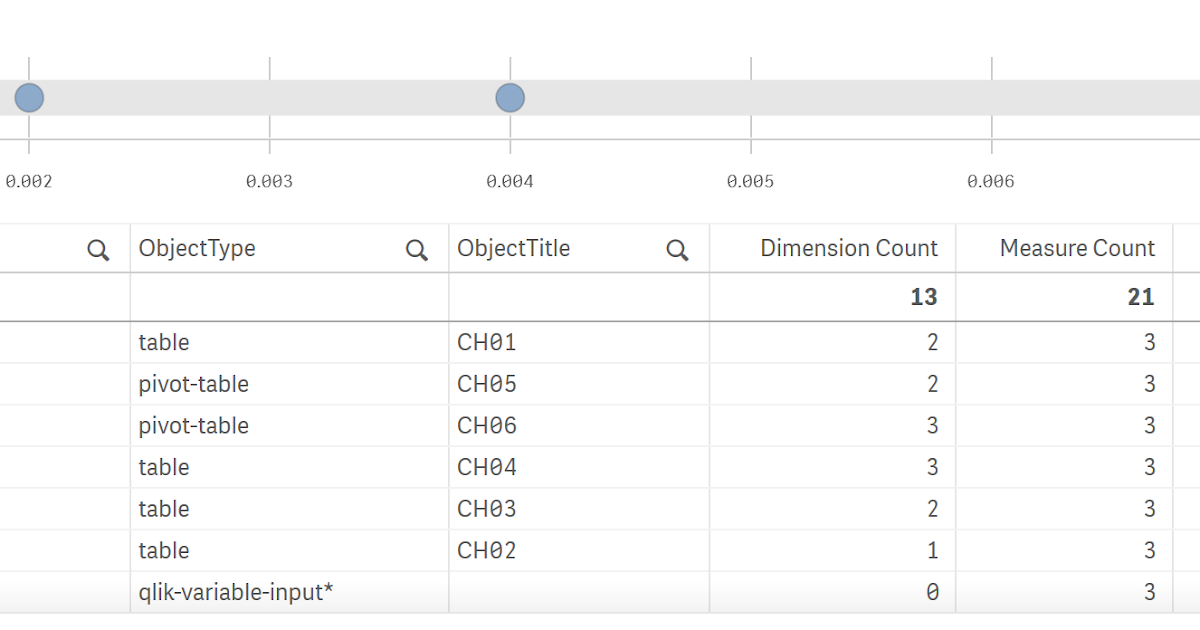This screenshot has height=630, width=1200.
Task: Sort the table by Measure Count
Action: coord(1077,248)
